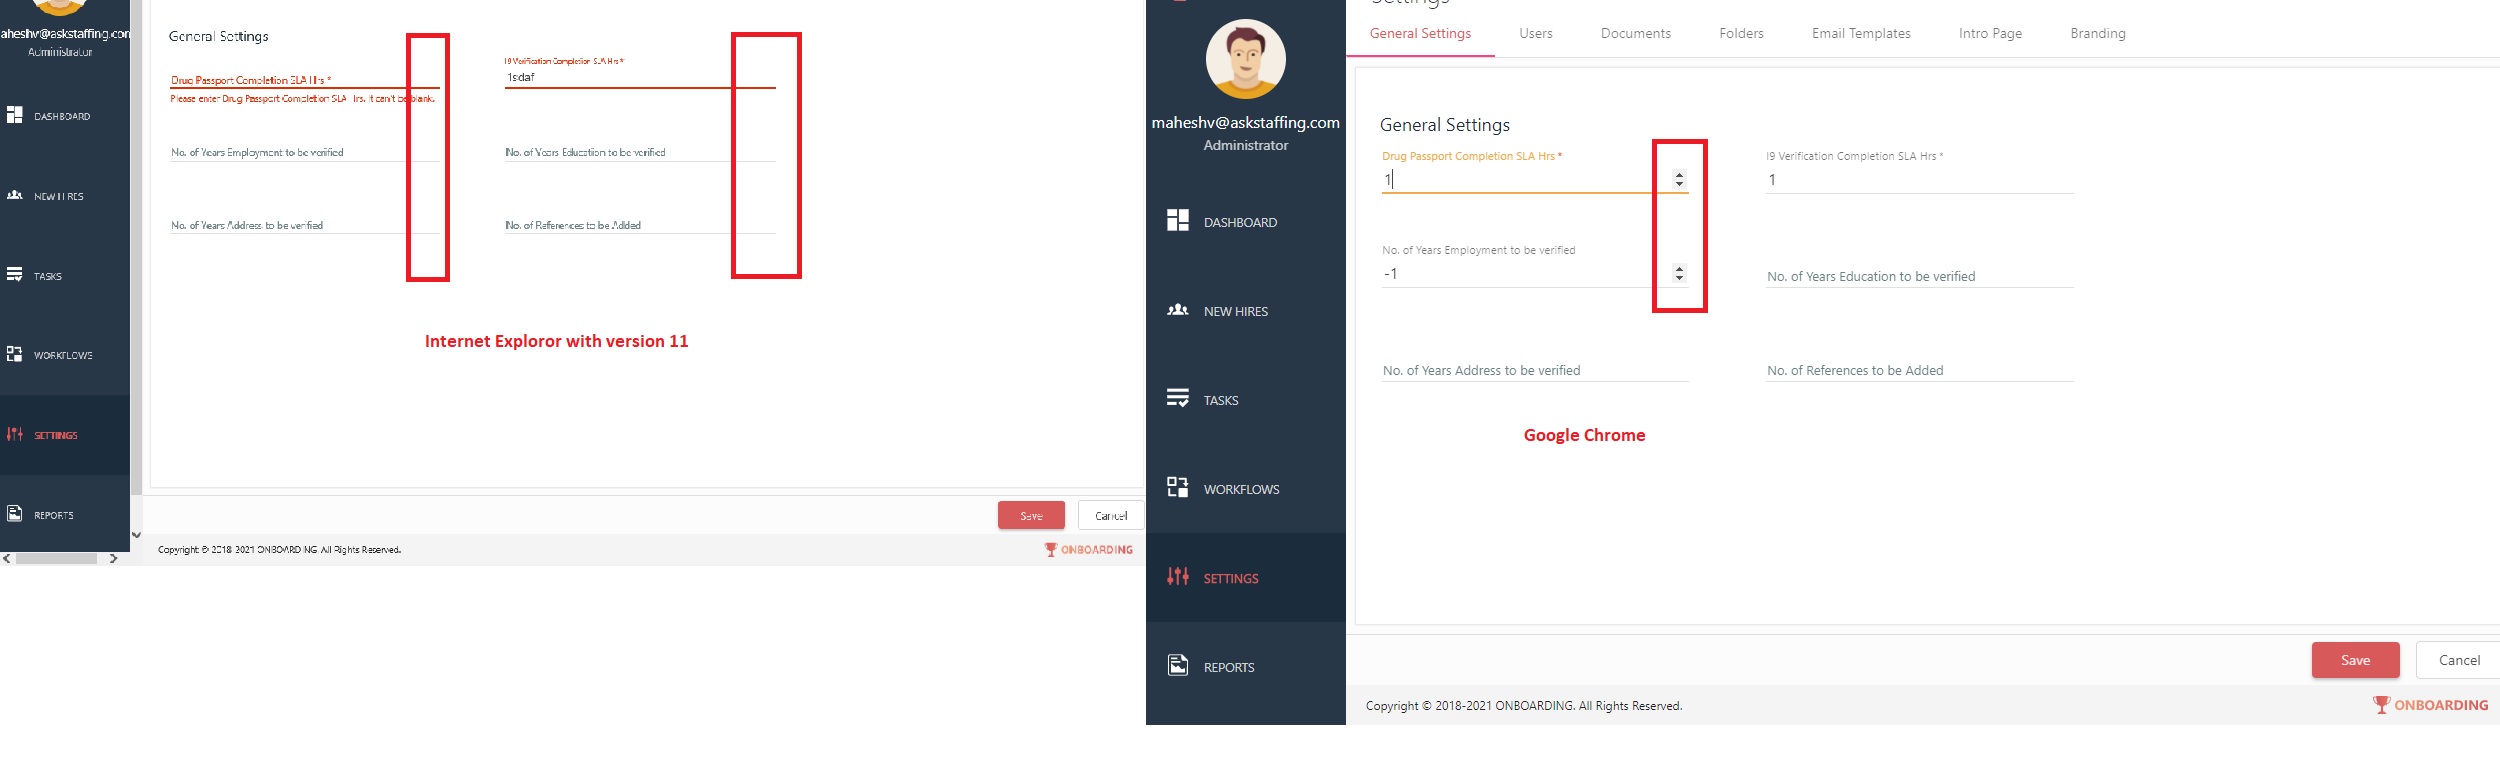Viewport: 2500px width, 768px height.
Task: Click horizontal scrollbar left arrow in Internet Explorer
Action: click(x=7, y=558)
